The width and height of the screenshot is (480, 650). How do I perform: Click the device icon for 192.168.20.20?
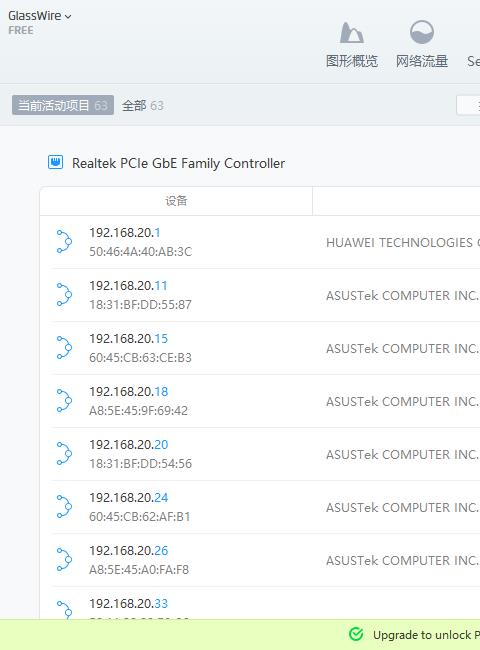(x=64, y=454)
